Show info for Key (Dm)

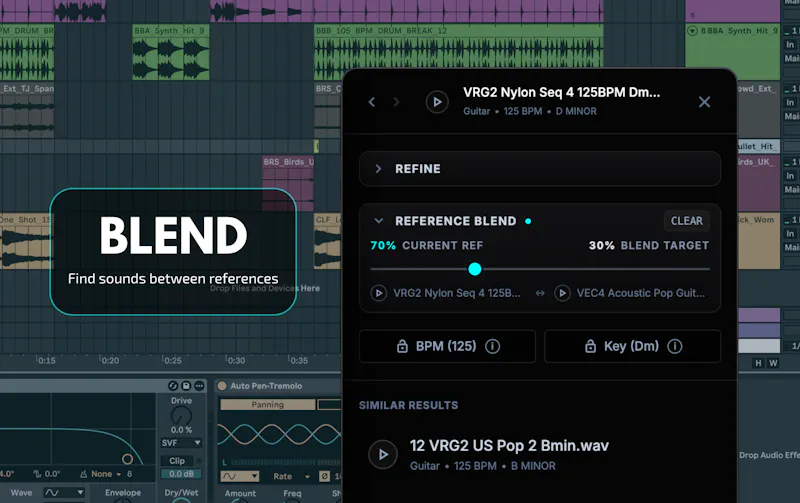click(x=674, y=346)
